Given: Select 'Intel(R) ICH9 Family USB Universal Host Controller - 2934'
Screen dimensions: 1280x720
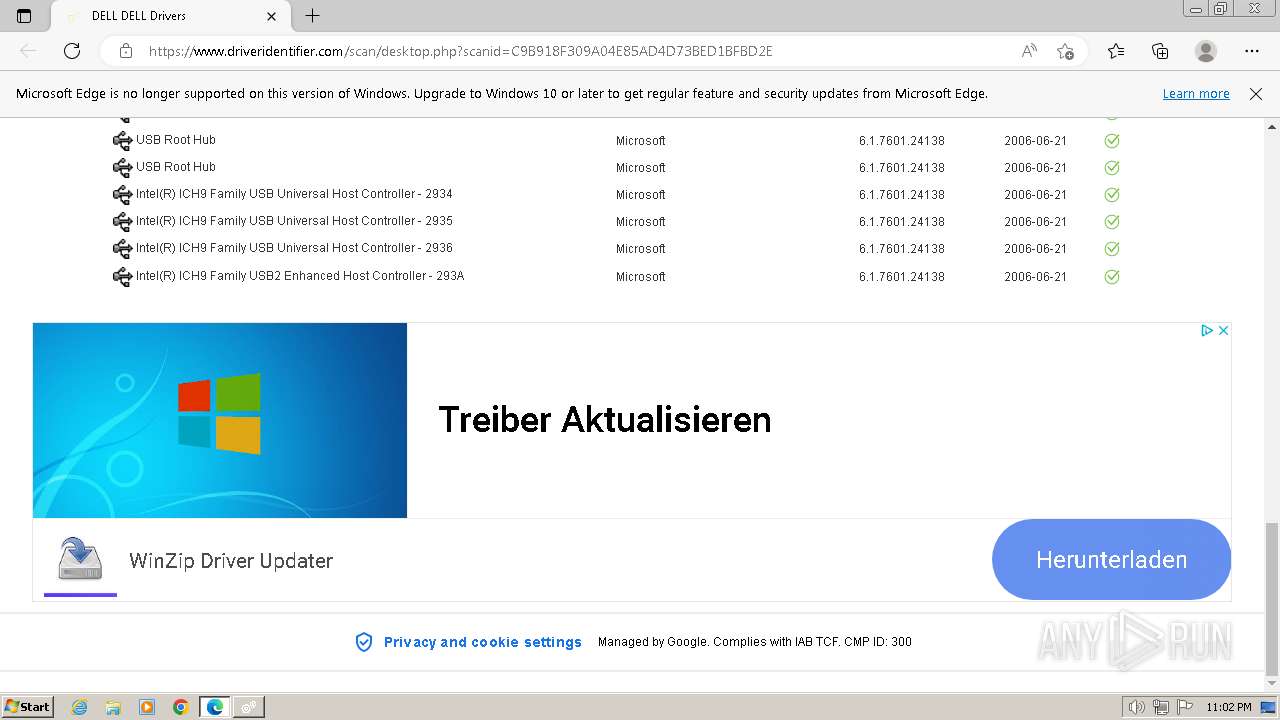Looking at the screenshot, I should point(294,194).
